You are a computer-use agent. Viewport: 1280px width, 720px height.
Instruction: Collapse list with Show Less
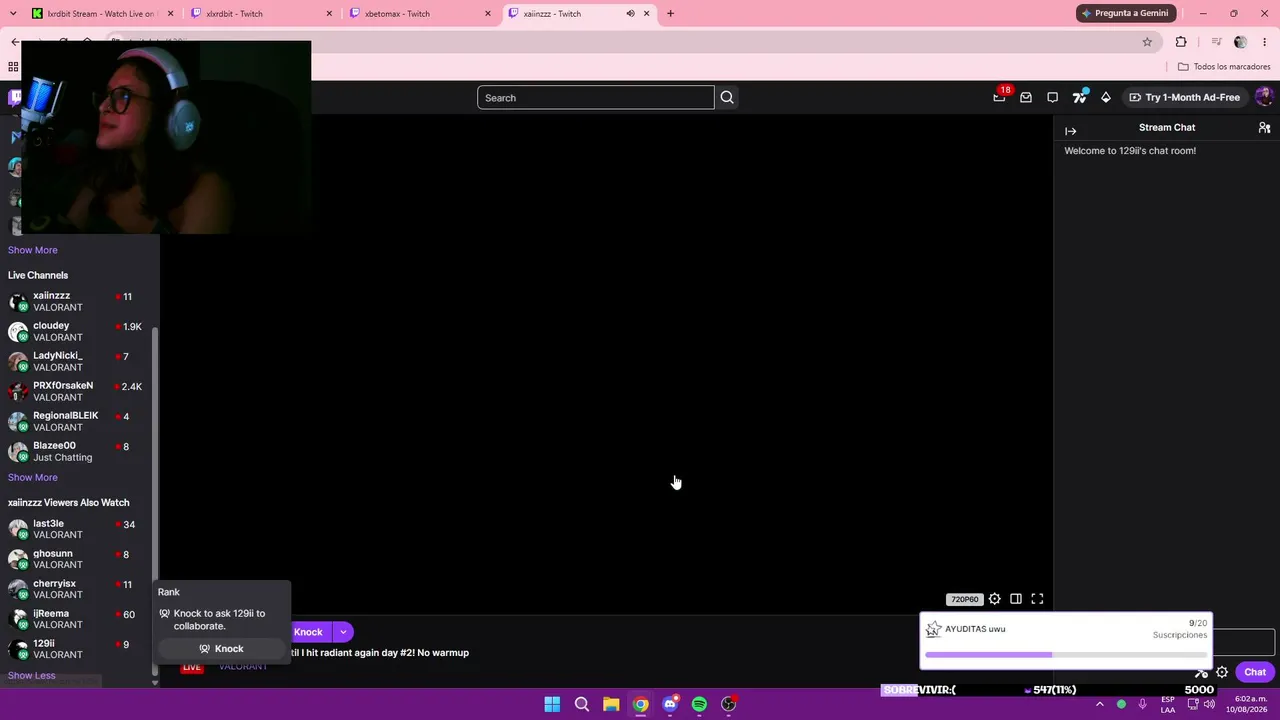tap(32, 676)
